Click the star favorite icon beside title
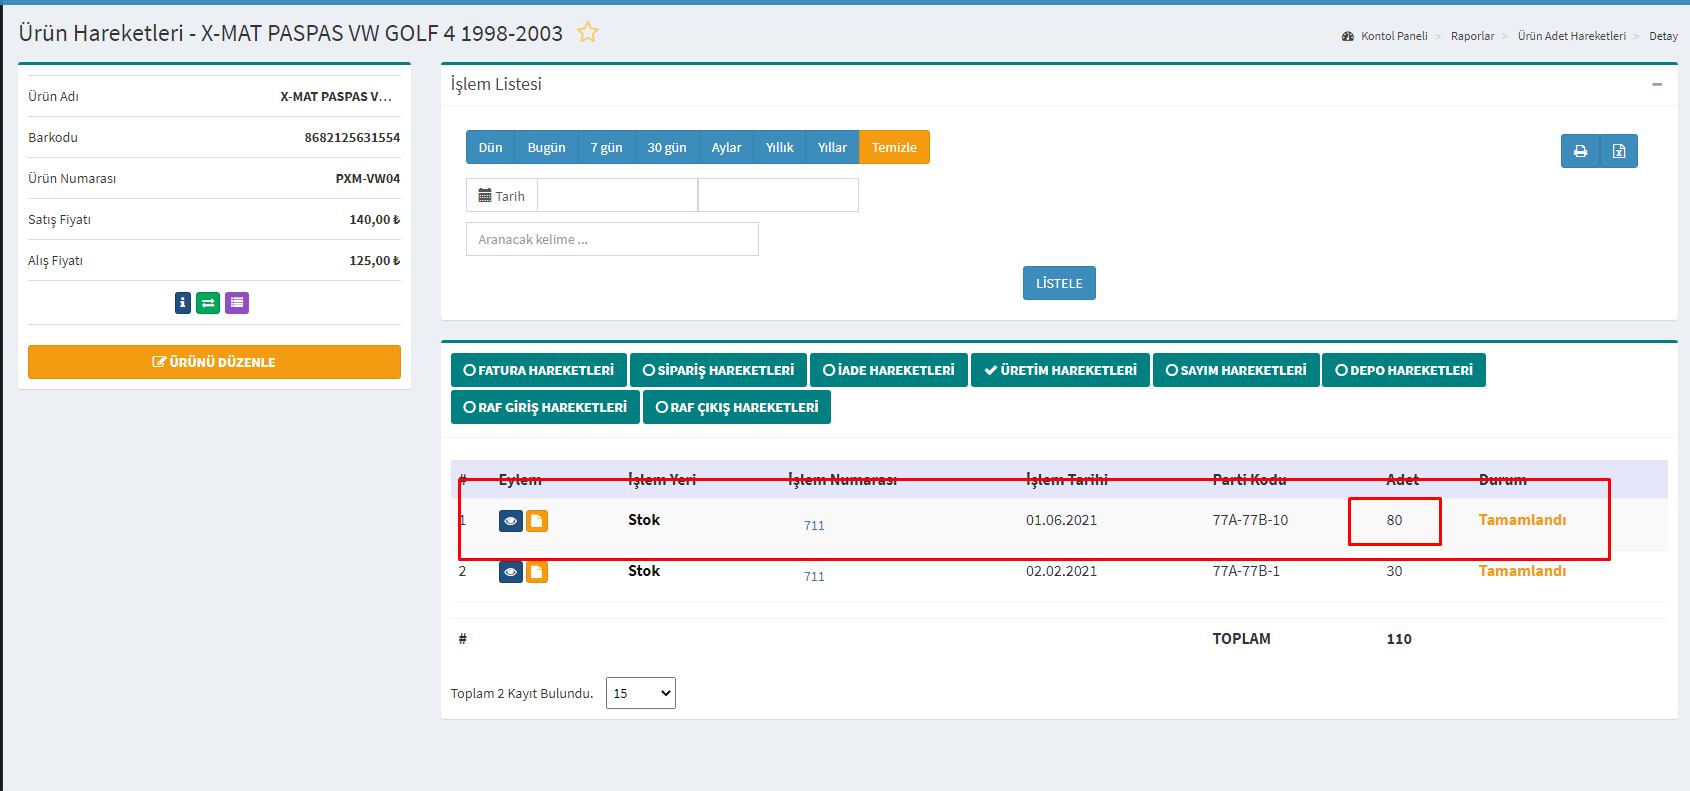The height and width of the screenshot is (791, 1690). (588, 32)
